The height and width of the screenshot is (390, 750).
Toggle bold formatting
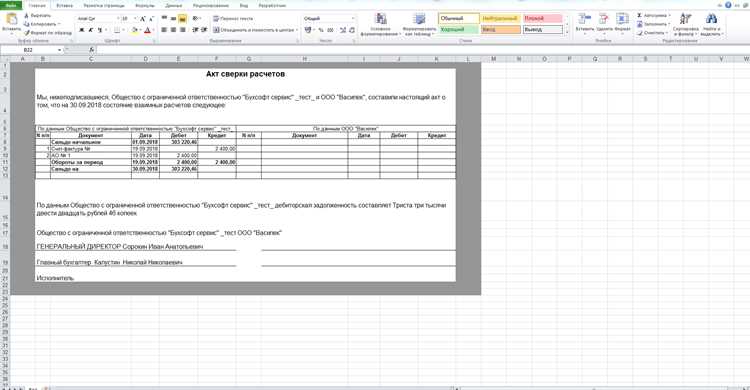(x=82, y=30)
